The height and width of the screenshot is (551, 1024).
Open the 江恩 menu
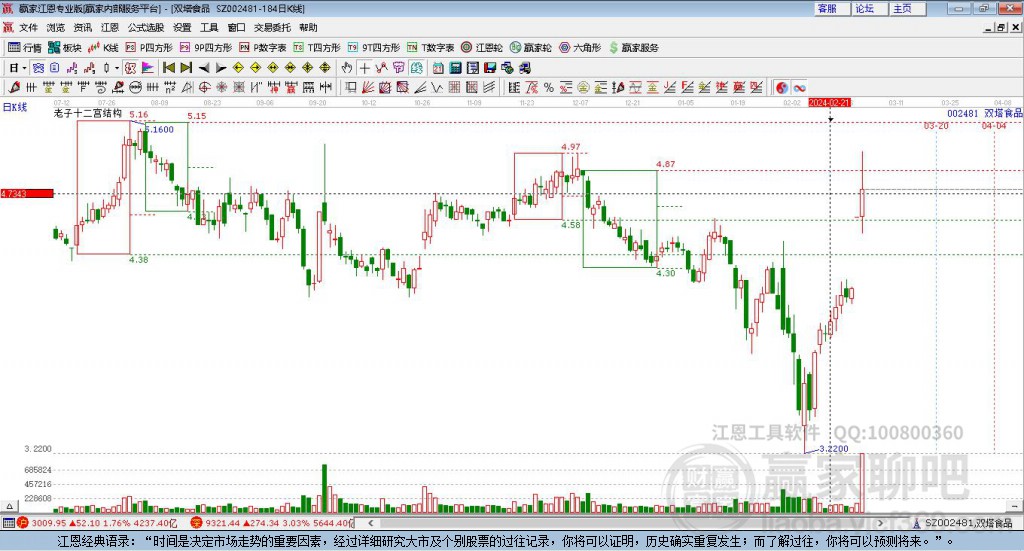pyautogui.click(x=110, y=27)
